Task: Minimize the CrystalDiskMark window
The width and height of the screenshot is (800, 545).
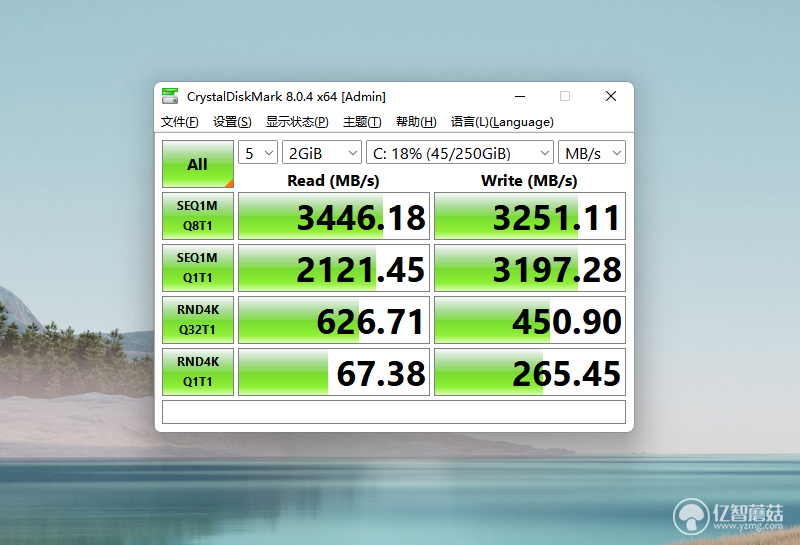Action: coord(520,96)
